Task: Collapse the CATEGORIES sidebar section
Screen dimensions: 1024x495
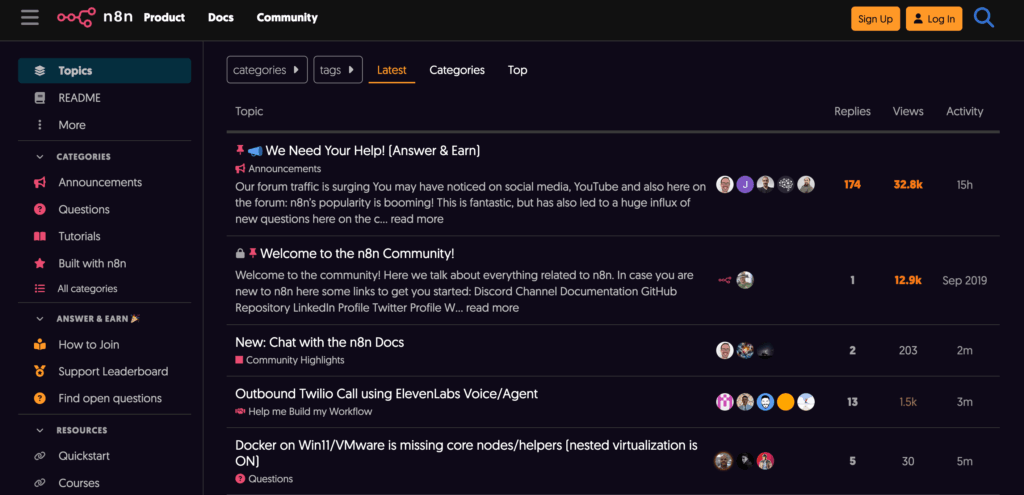Action: (40, 157)
